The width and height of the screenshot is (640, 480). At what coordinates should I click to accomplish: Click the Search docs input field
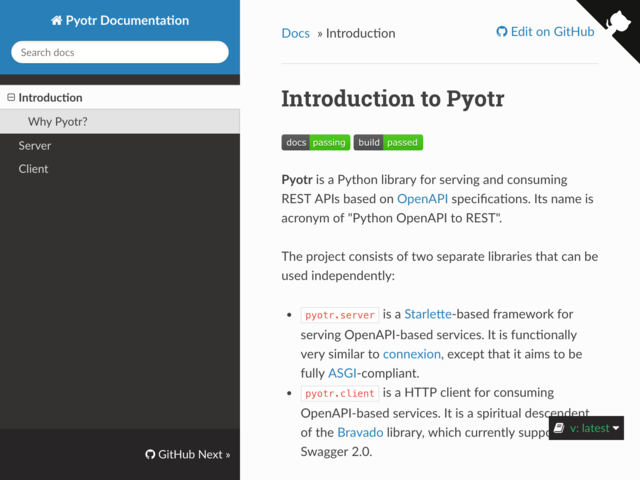(120, 52)
